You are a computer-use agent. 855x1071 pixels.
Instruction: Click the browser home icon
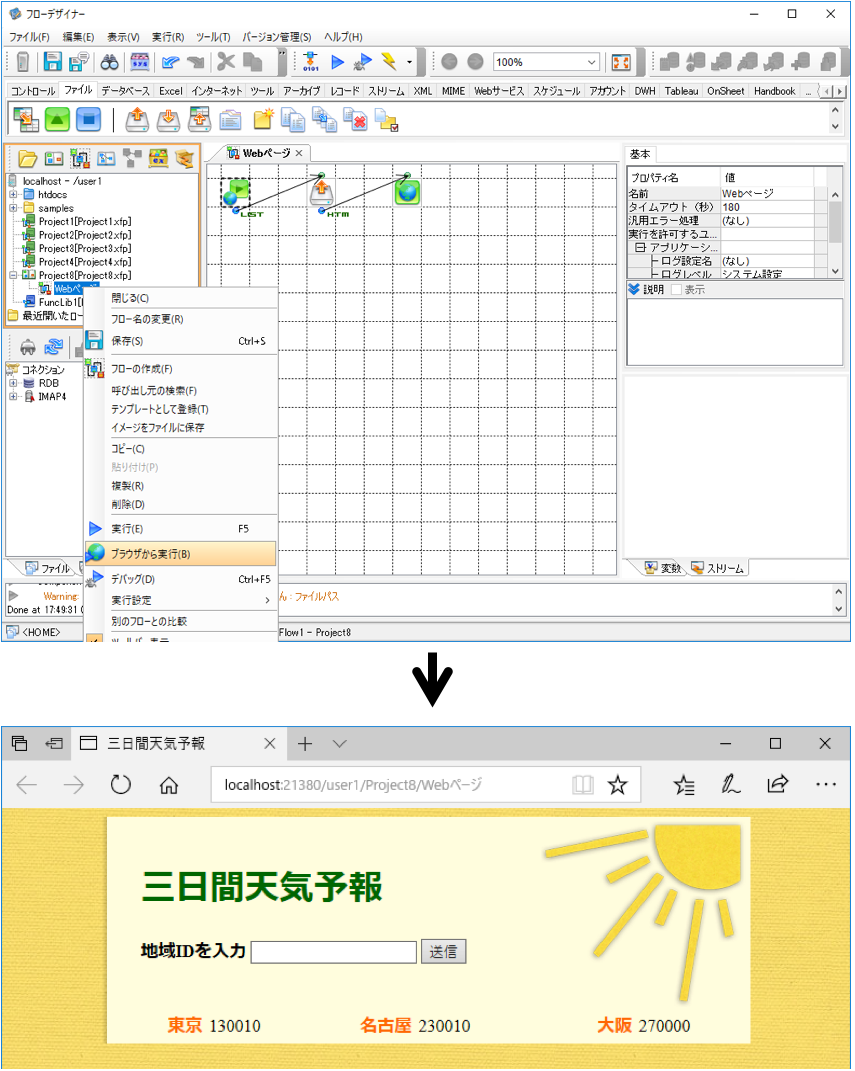pos(169,785)
